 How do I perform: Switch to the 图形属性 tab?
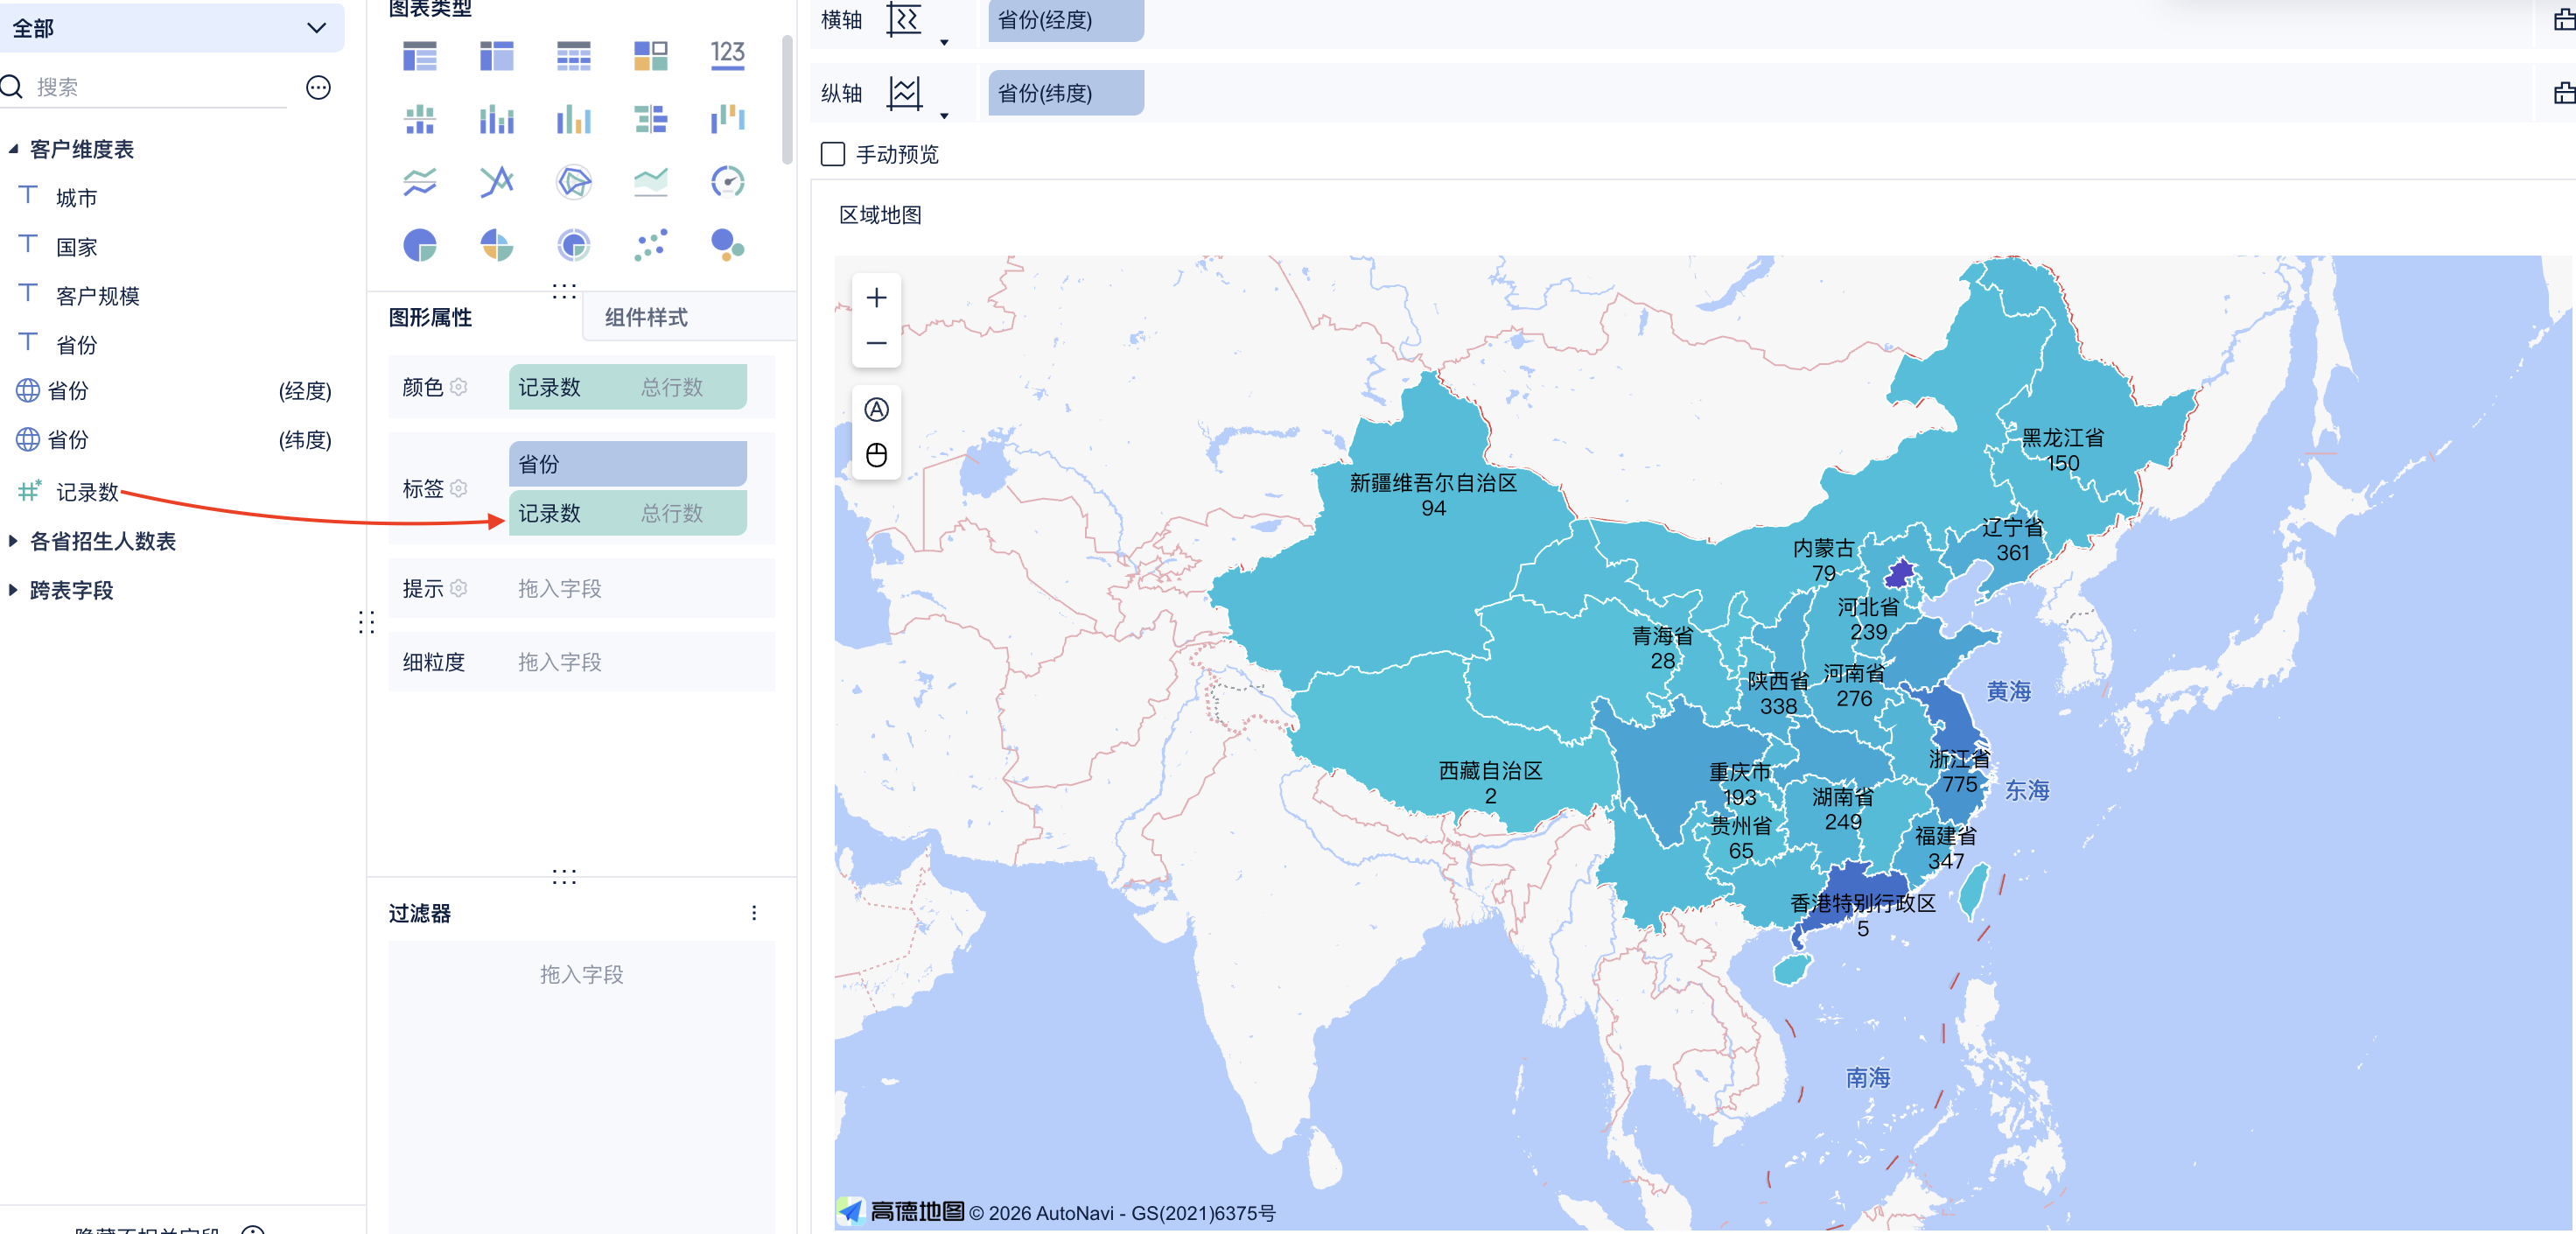tap(430, 317)
